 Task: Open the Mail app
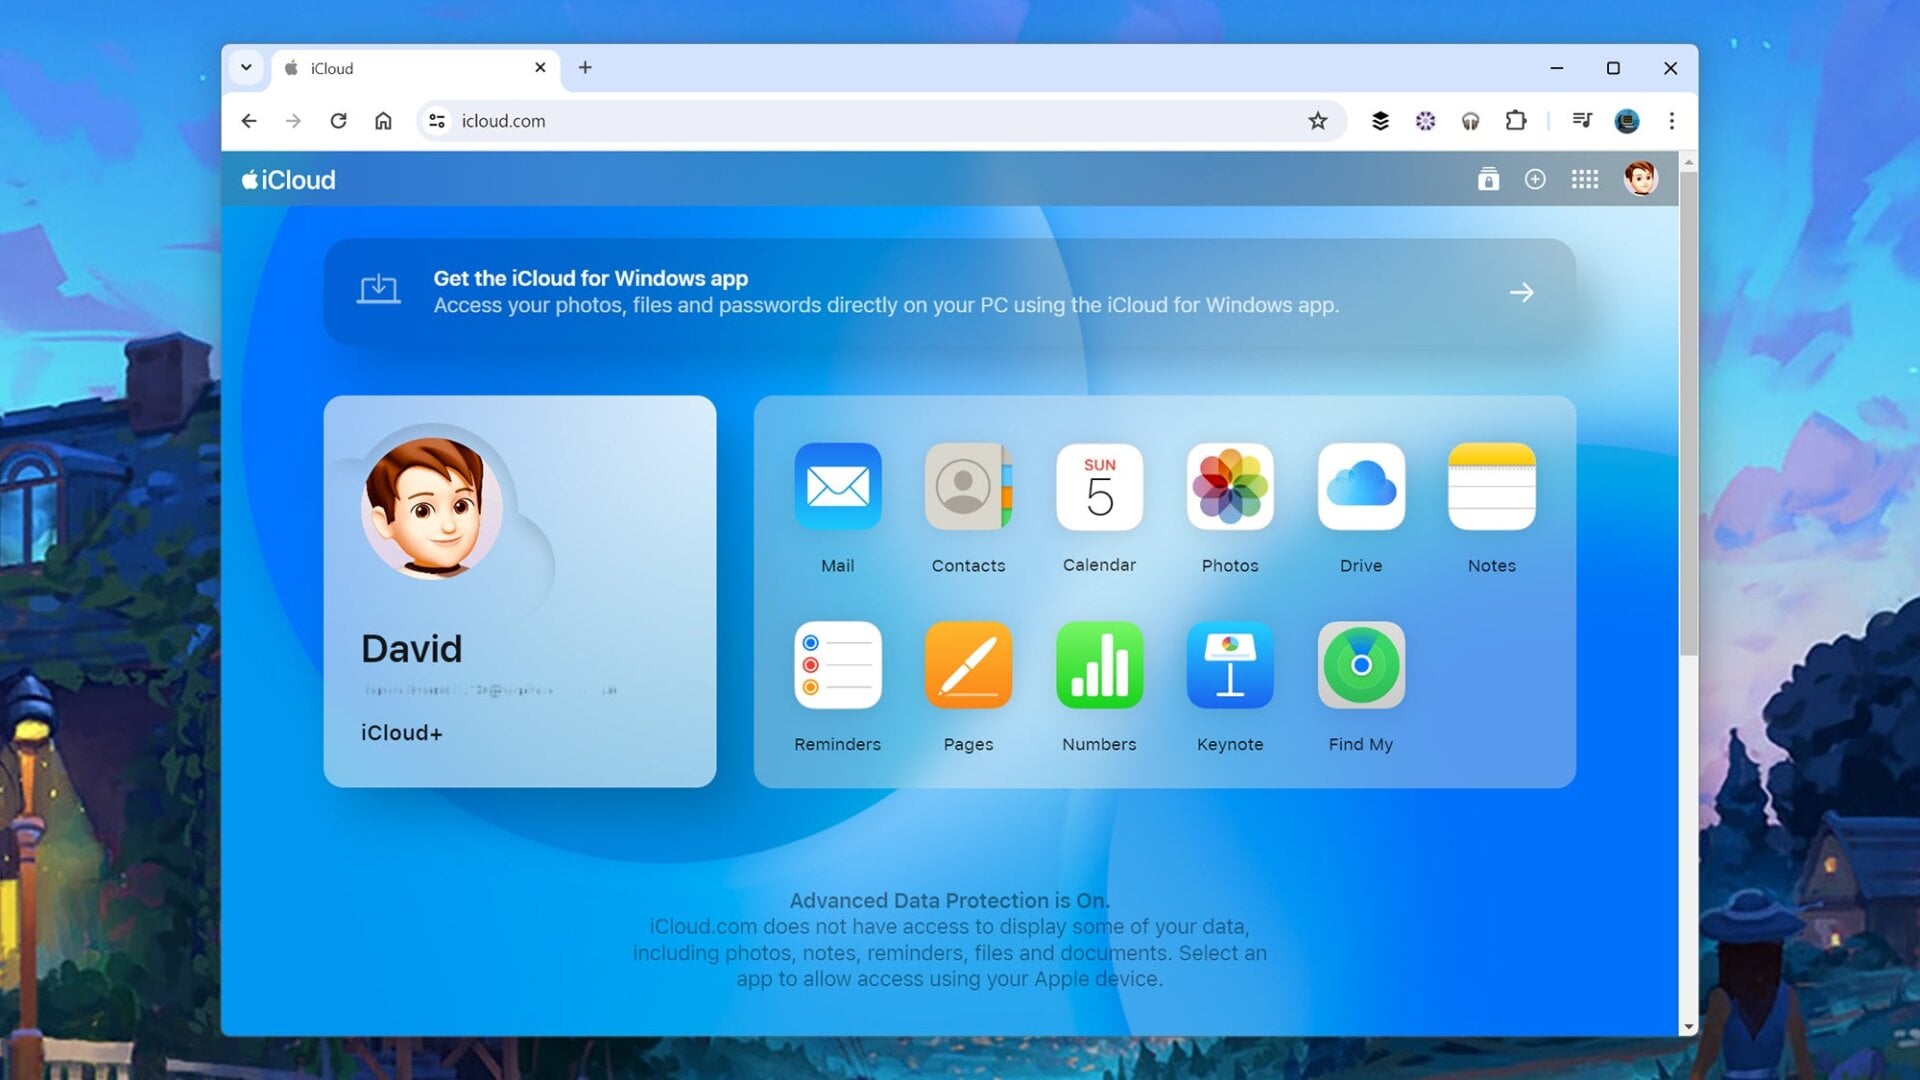pyautogui.click(x=838, y=487)
